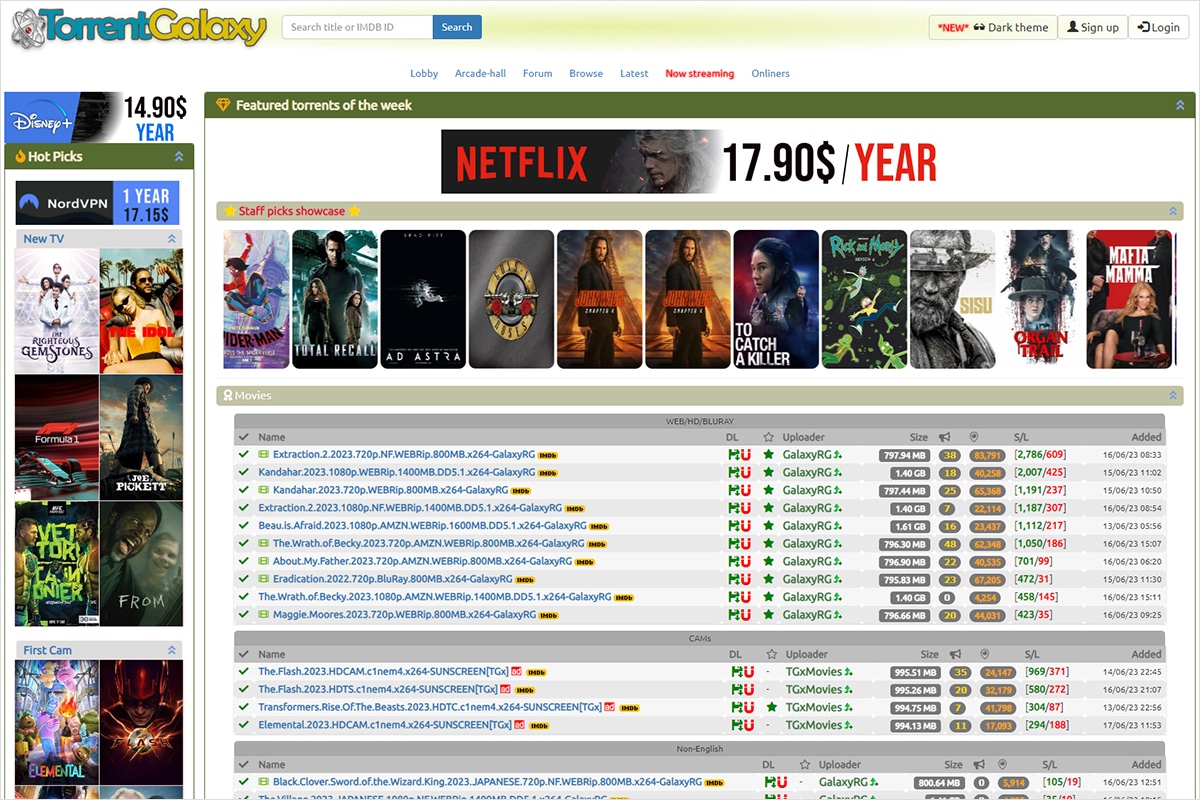
Task: Open Extraction.2.2023.720p.NF.WEBRip torrent link
Action: (404, 455)
